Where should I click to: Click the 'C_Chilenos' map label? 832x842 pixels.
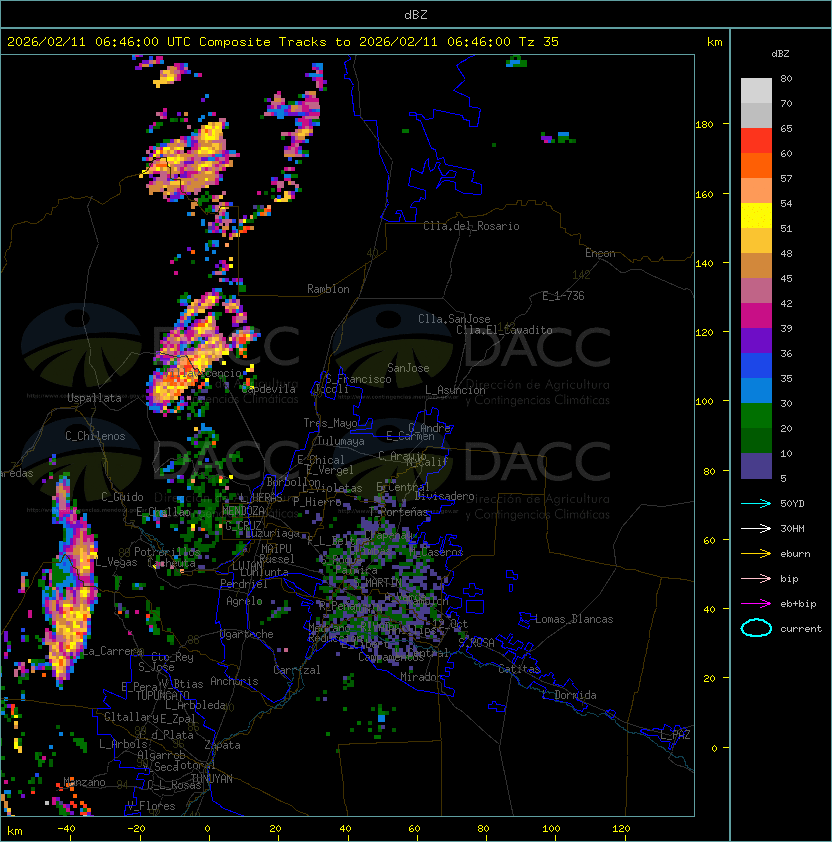point(95,436)
